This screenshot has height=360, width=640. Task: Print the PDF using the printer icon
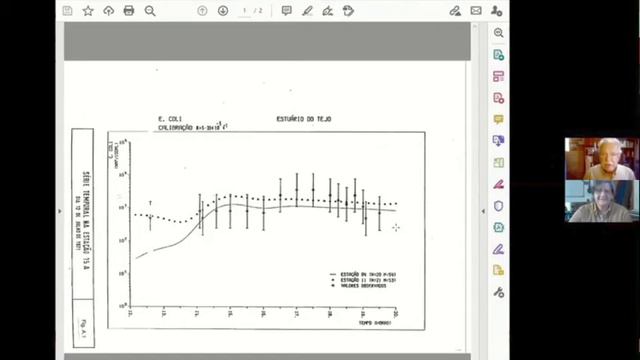pos(129,11)
